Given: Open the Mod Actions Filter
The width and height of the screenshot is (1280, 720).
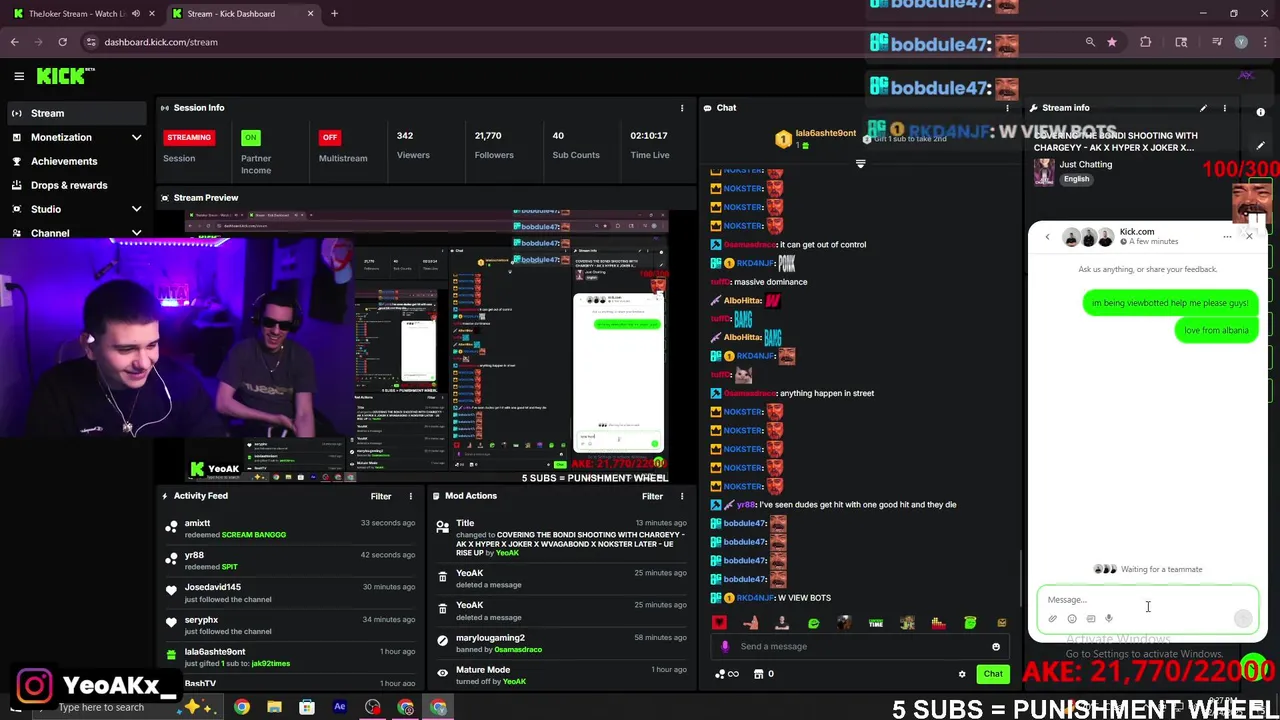Looking at the screenshot, I should click(652, 496).
